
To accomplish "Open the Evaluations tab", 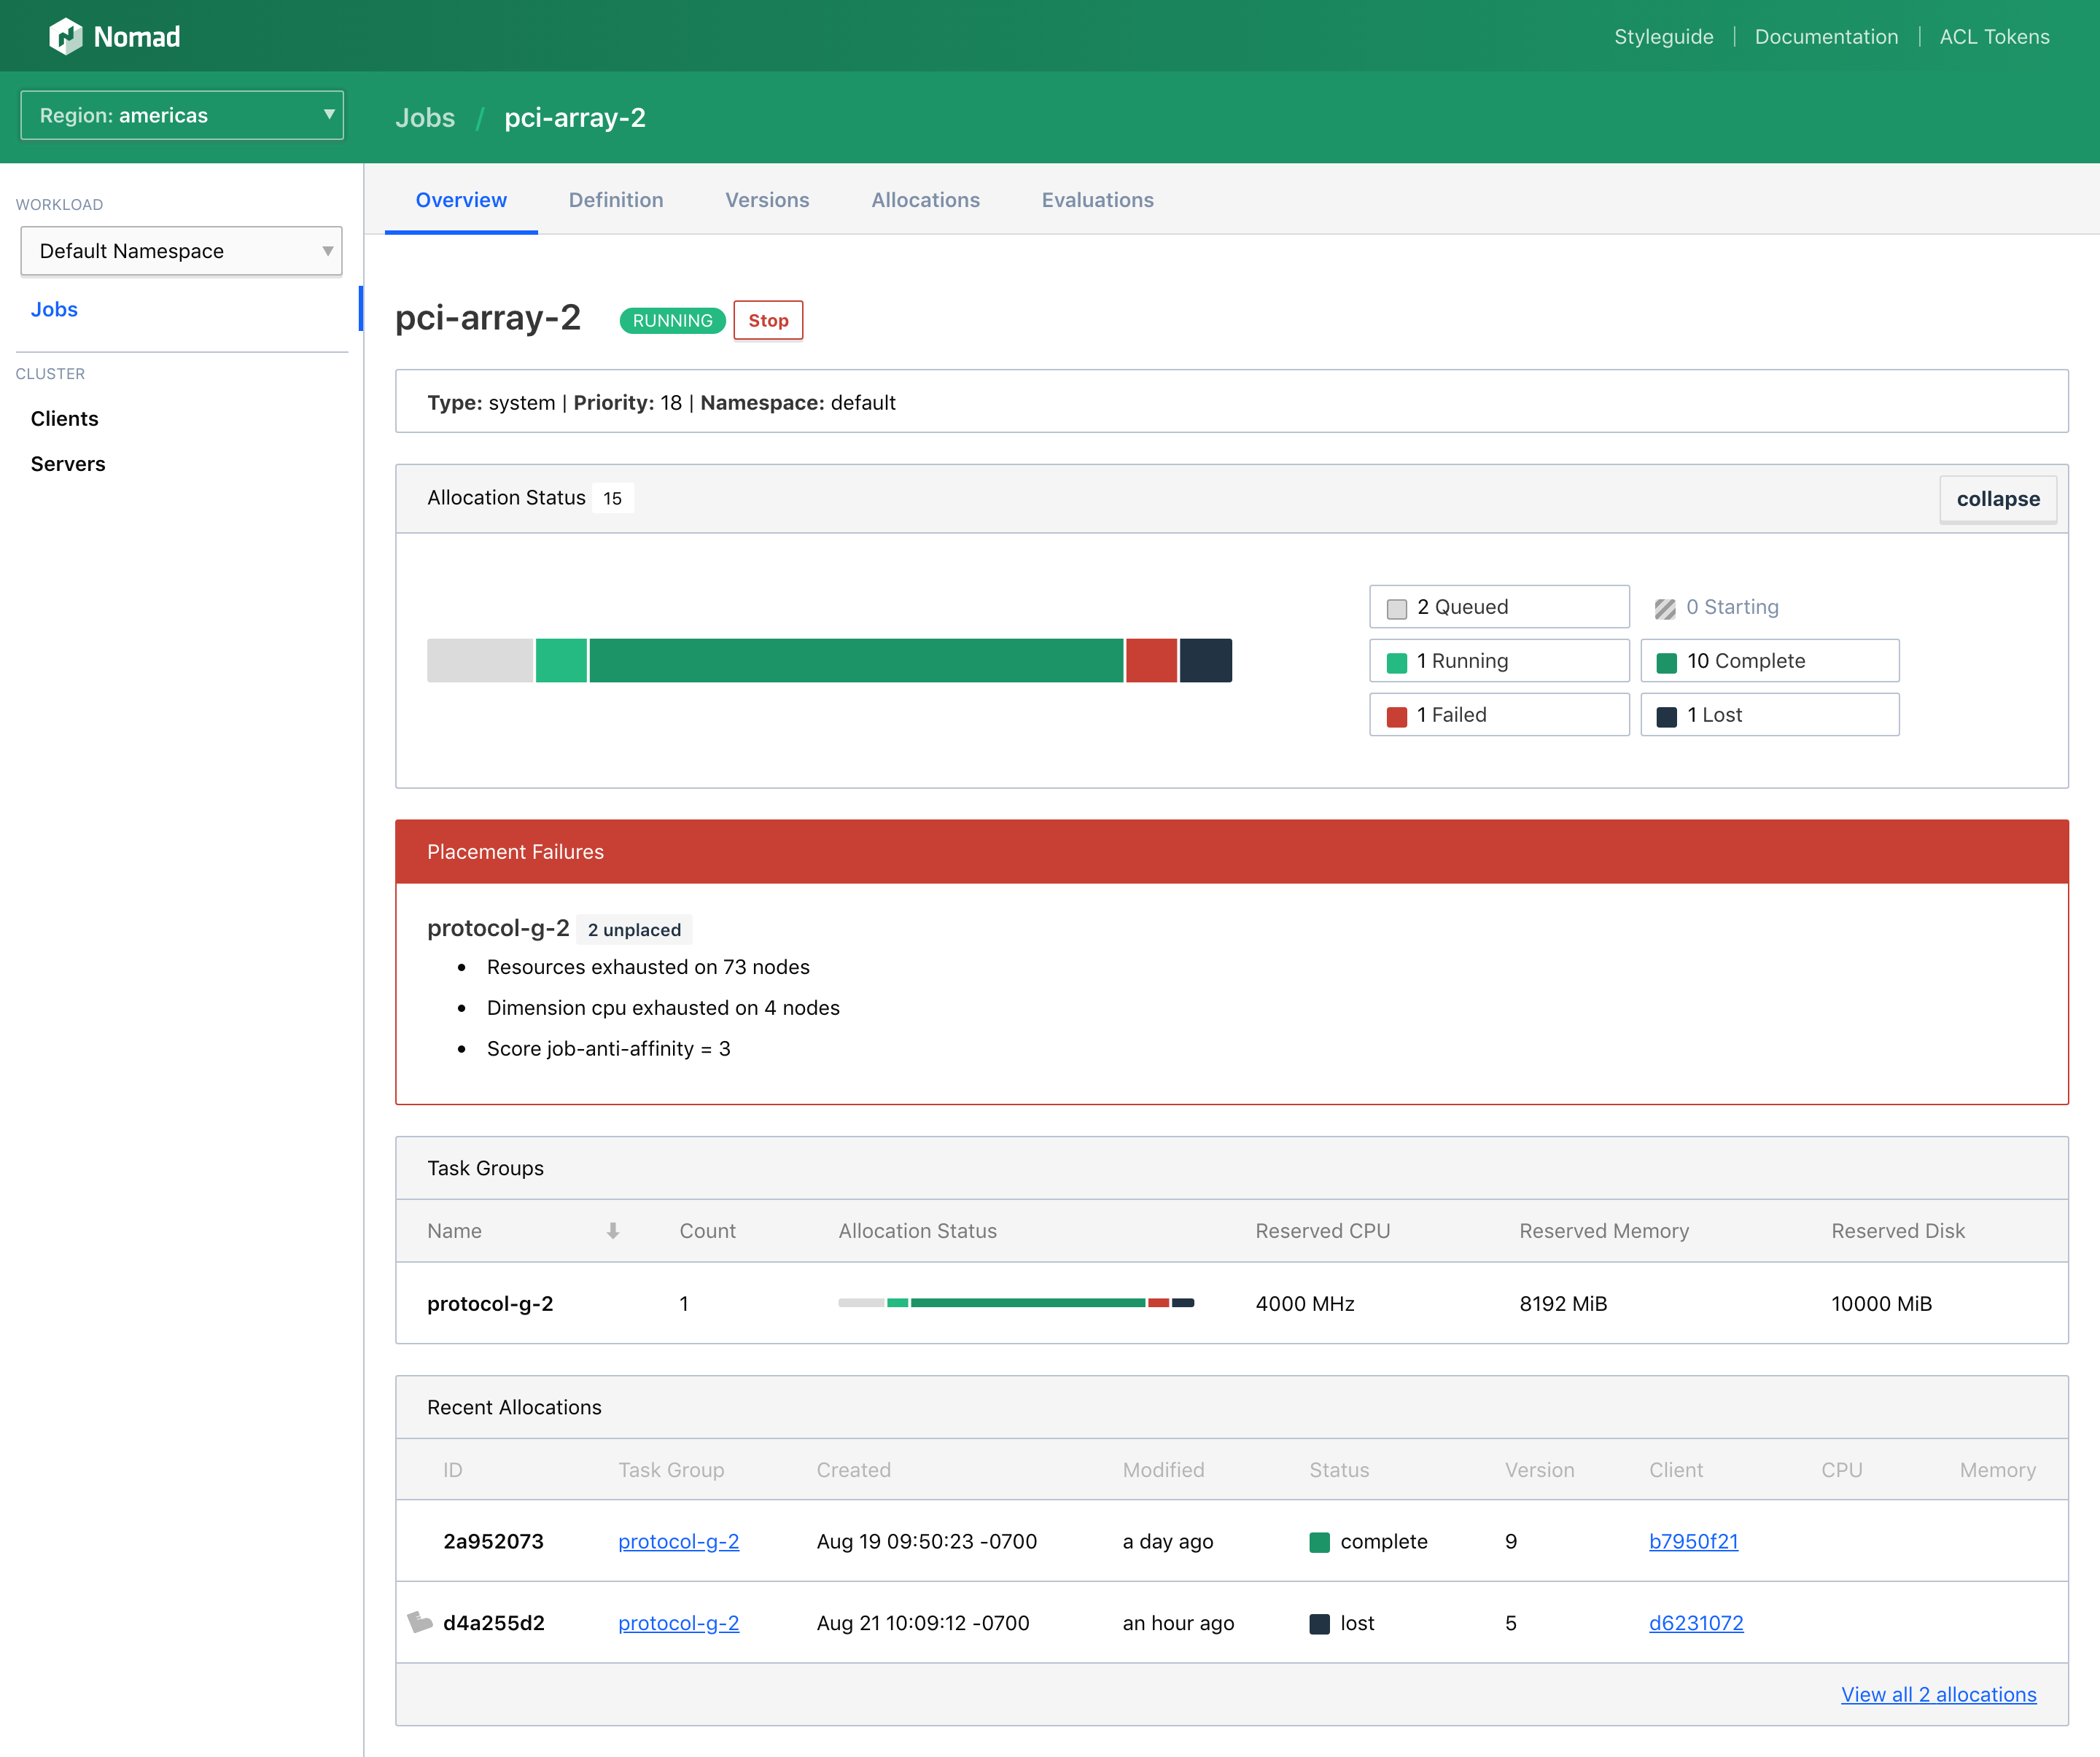I will click(1097, 200).
